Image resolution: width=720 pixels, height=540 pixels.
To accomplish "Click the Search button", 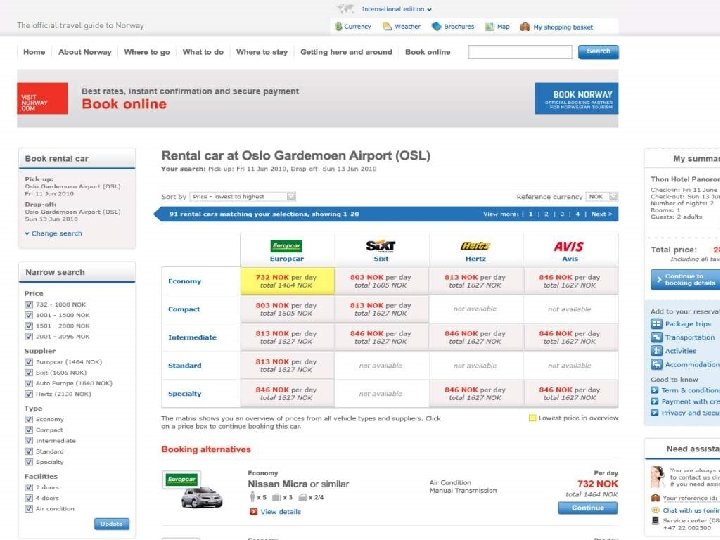I will [x=598, y=51].
